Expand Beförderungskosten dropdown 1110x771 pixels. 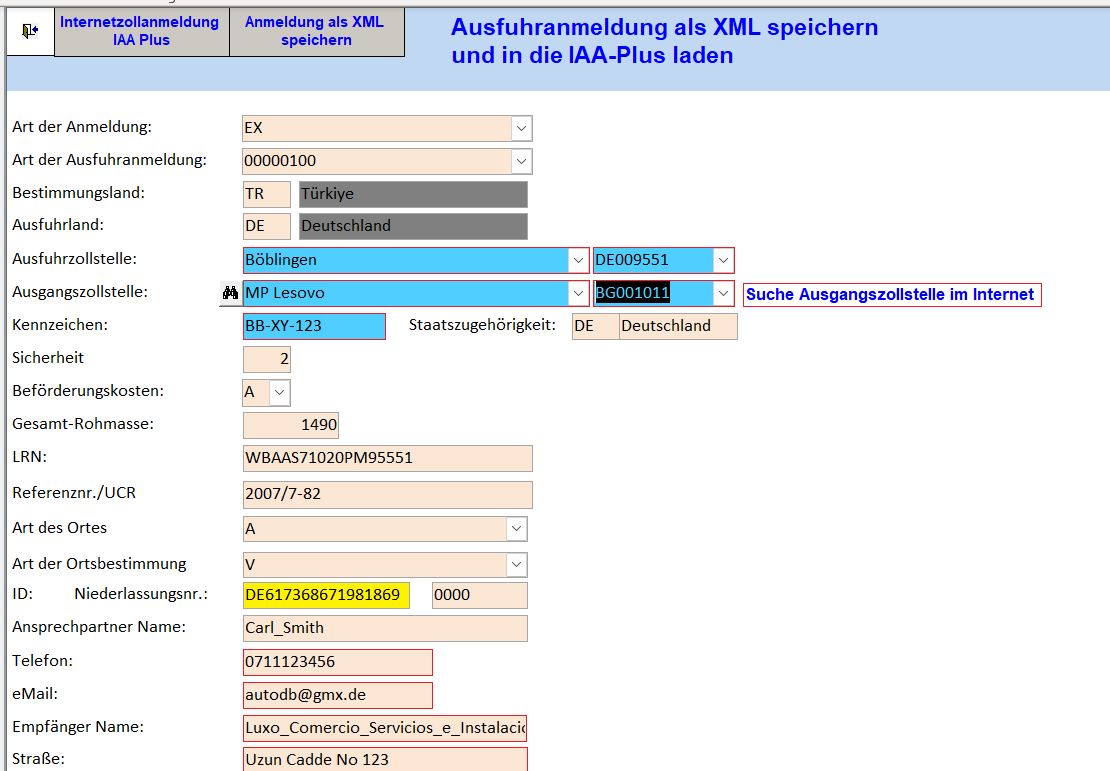point(279,392)
